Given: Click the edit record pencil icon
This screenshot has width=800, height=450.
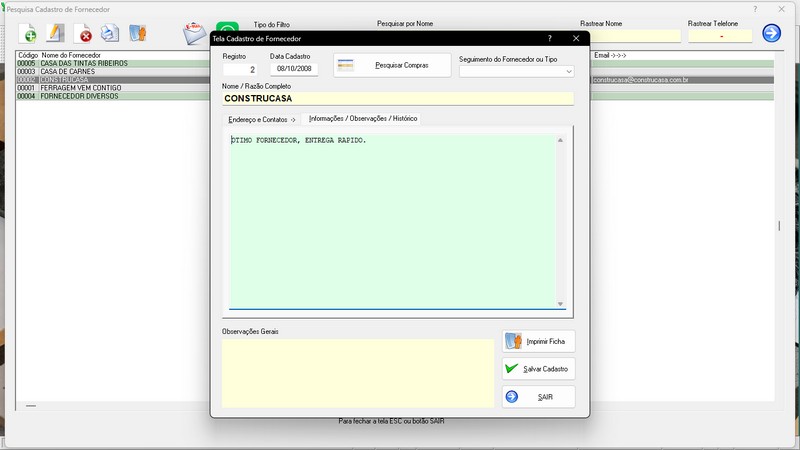Looking at the screenshot, I should [56, 35].
